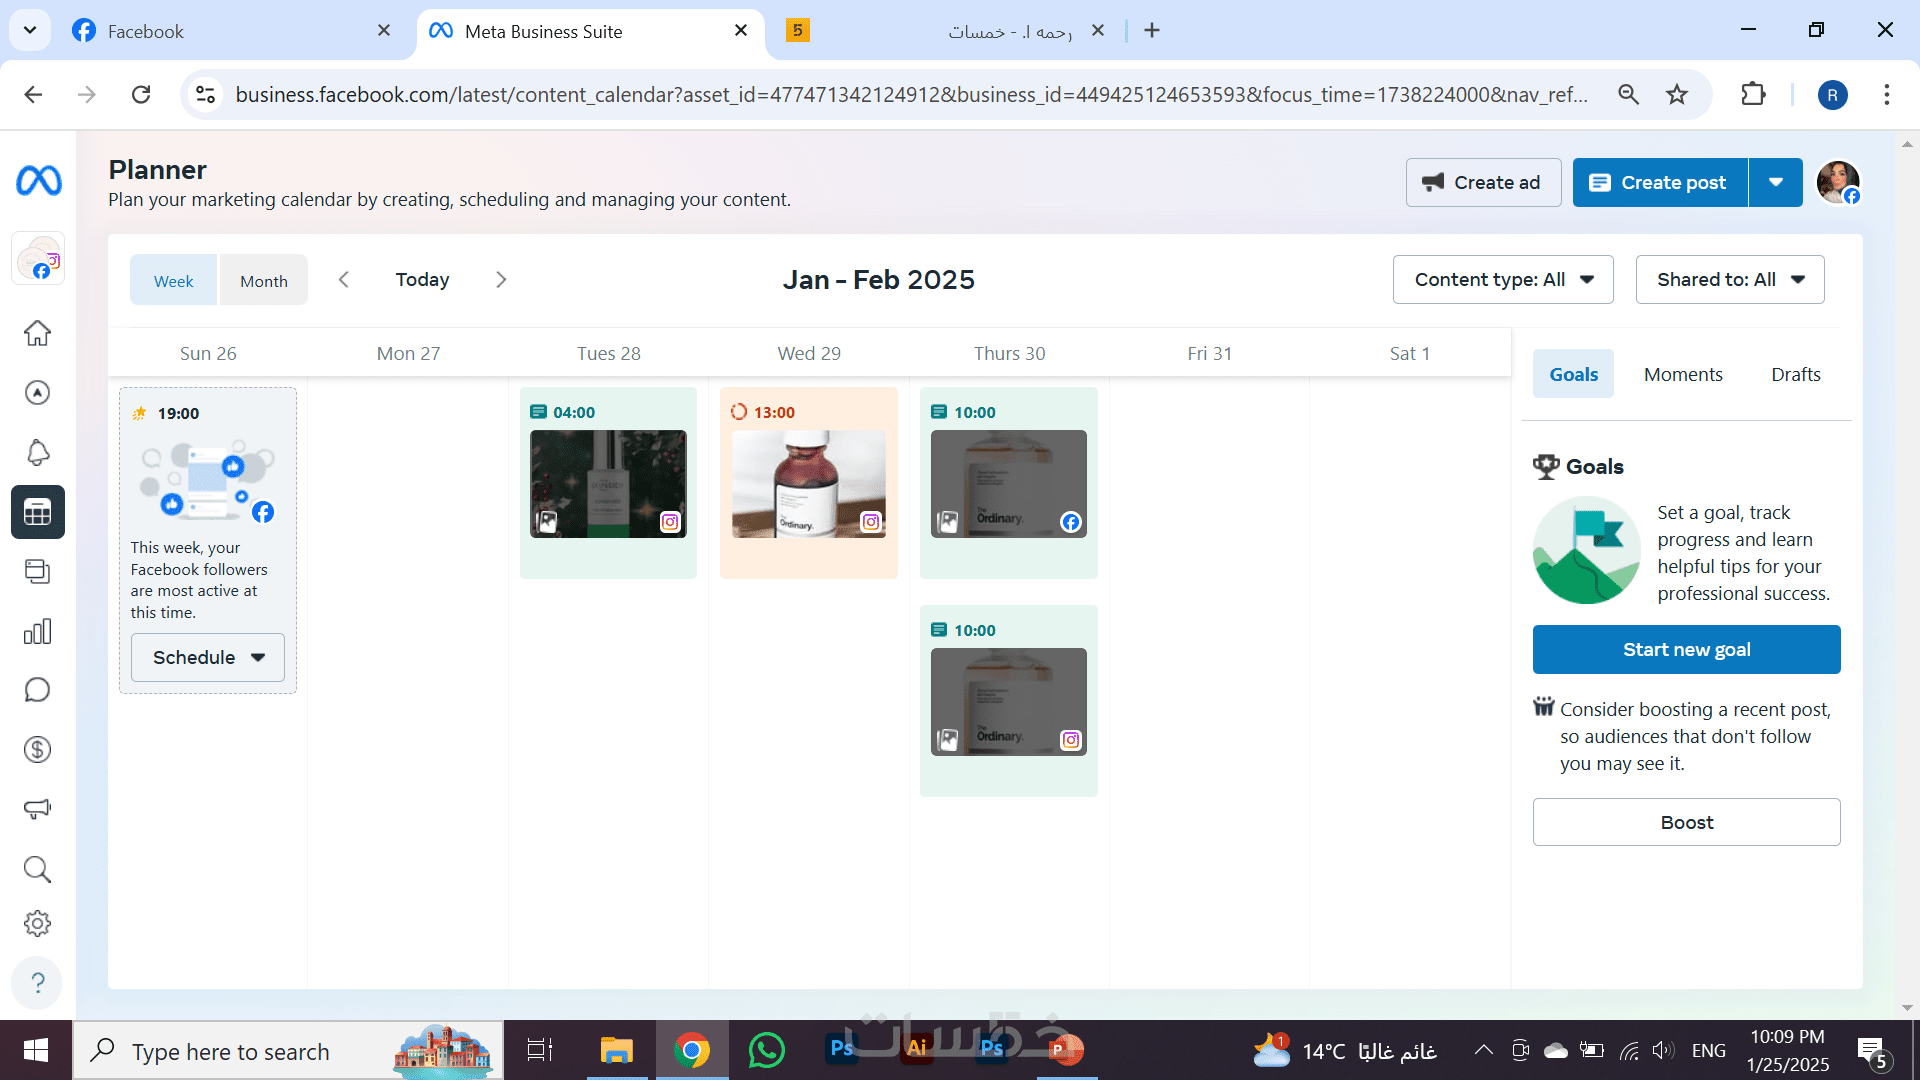The image size is (1920, 1080).
Task: Open Wednesday 13:00 Ordinary post thumbnail
Action: point(808,484)
